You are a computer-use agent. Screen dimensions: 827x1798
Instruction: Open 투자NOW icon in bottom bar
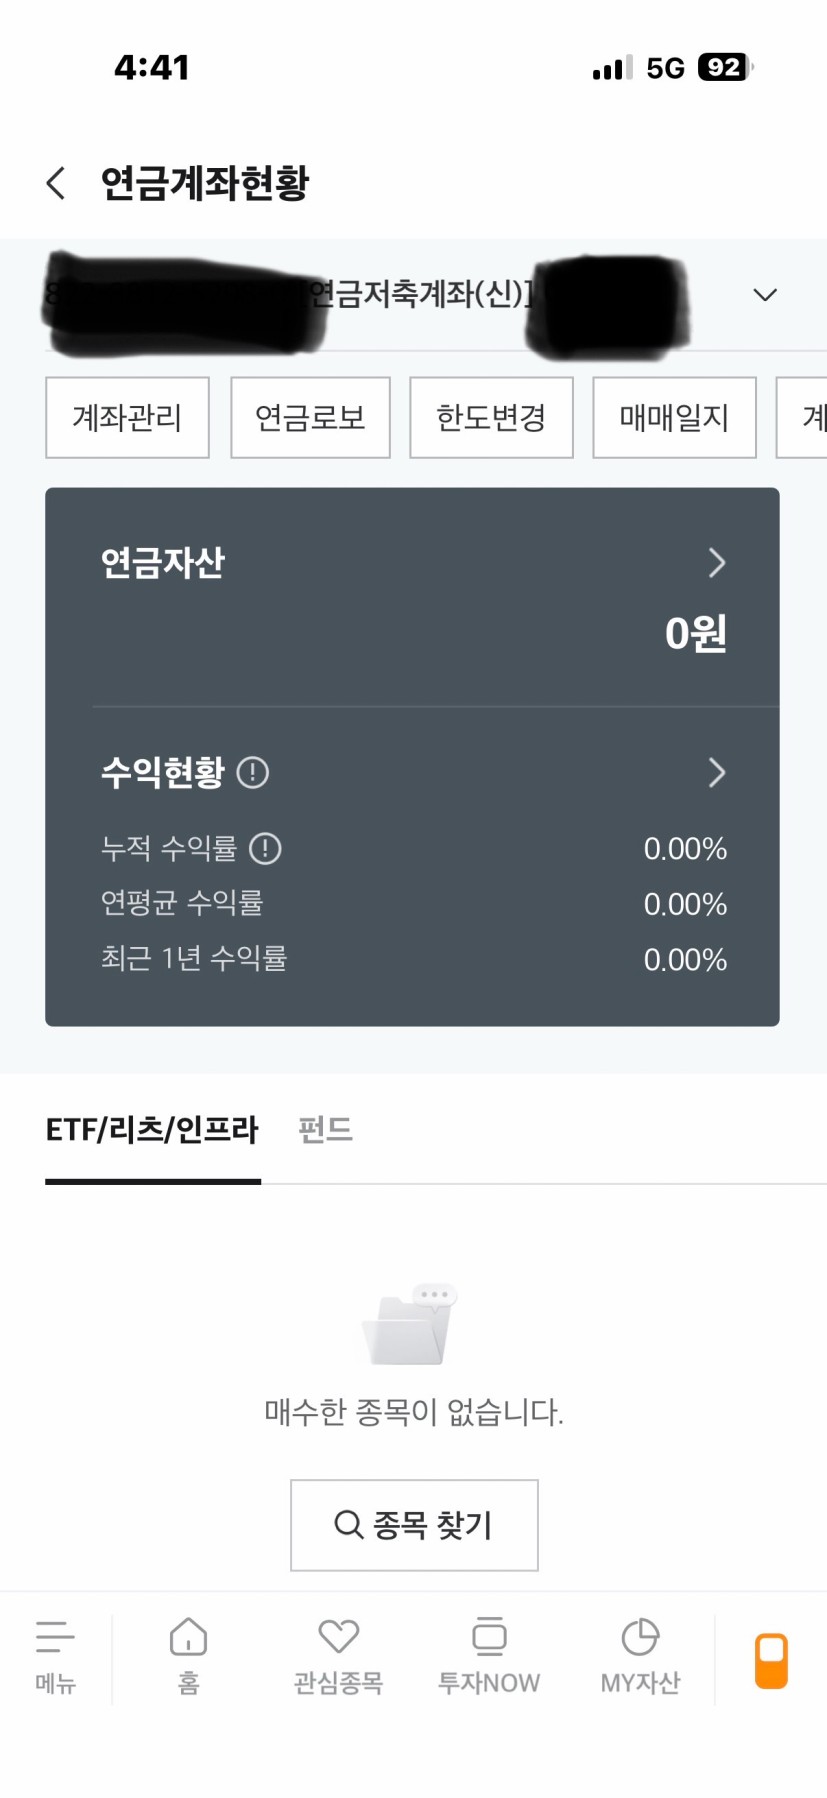click(x=489, y=1638)
